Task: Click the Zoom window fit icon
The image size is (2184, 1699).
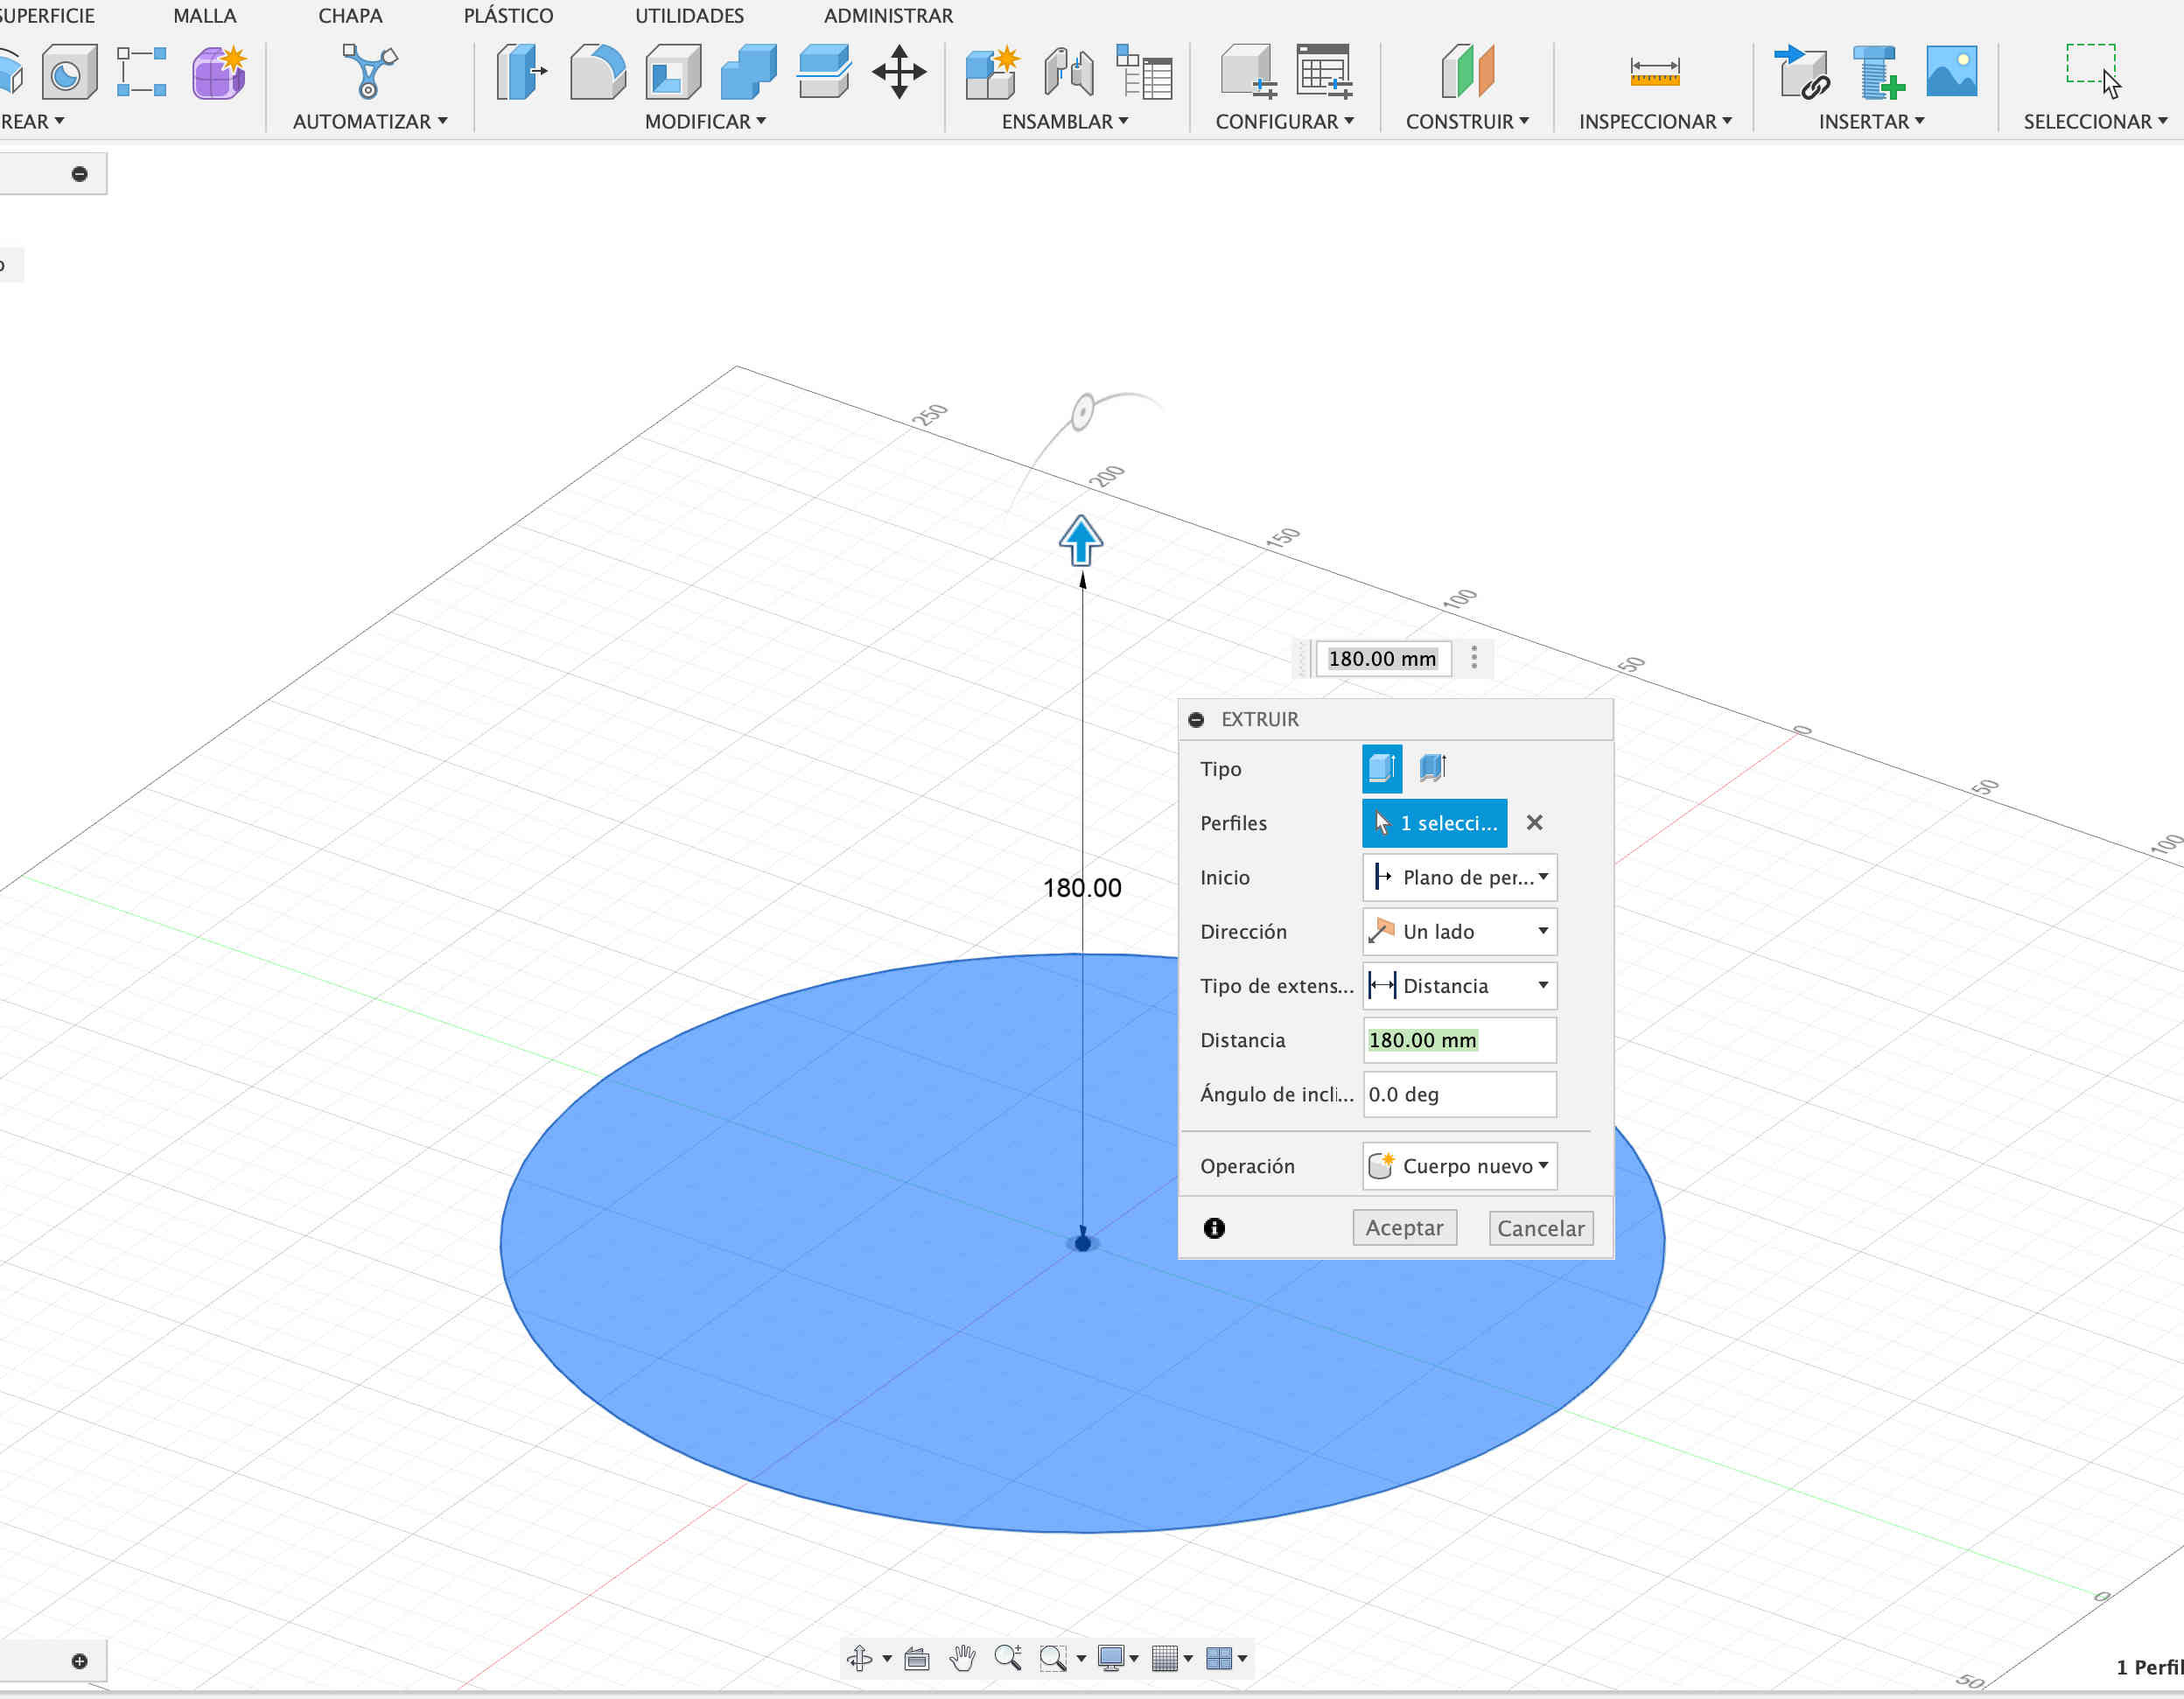Action: [1053, 1659]
